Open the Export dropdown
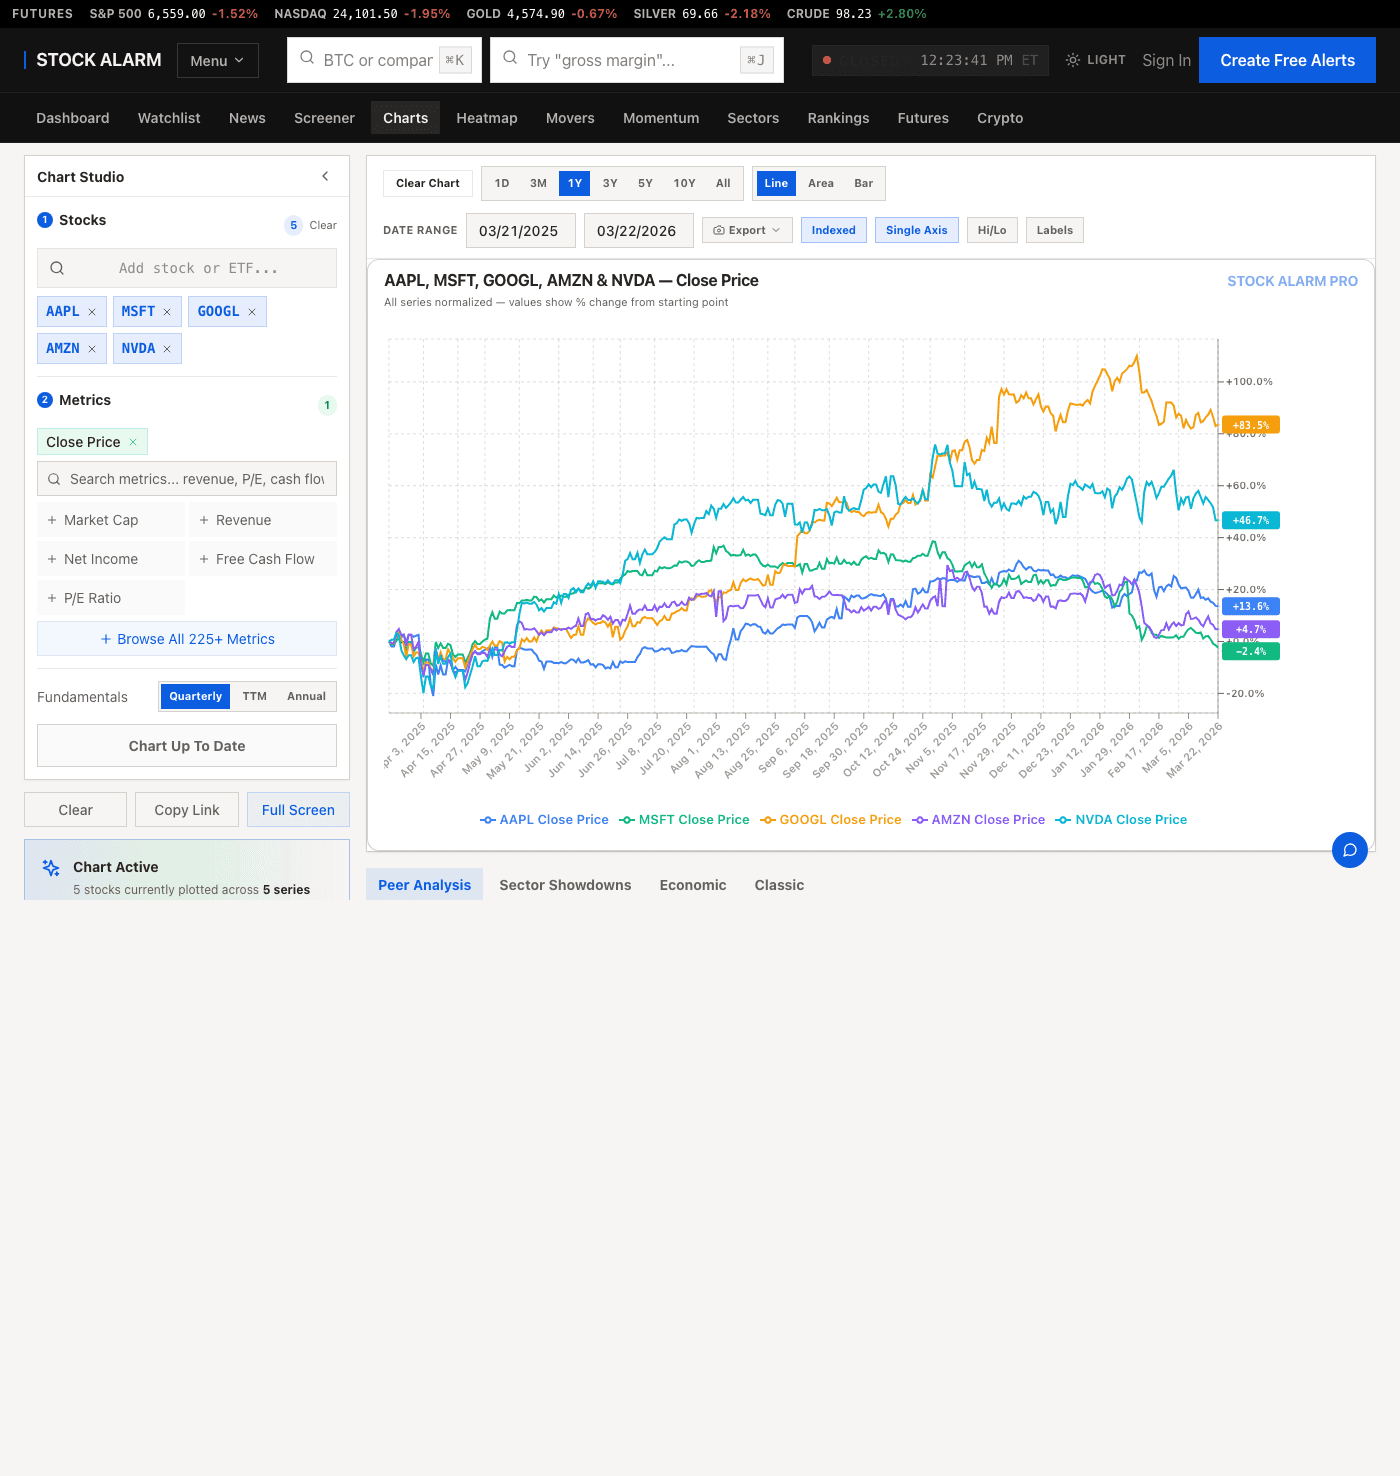This screenshot has height=1476, width=1400. [747, 230]
